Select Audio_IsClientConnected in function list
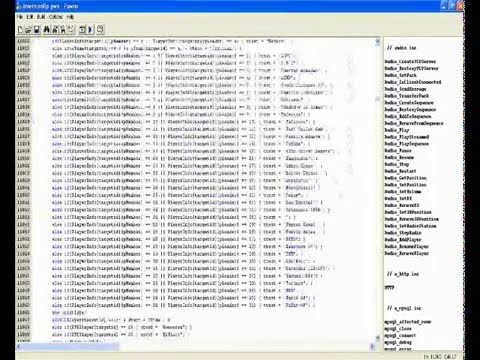The image size is (480, 360). [413, 82]
